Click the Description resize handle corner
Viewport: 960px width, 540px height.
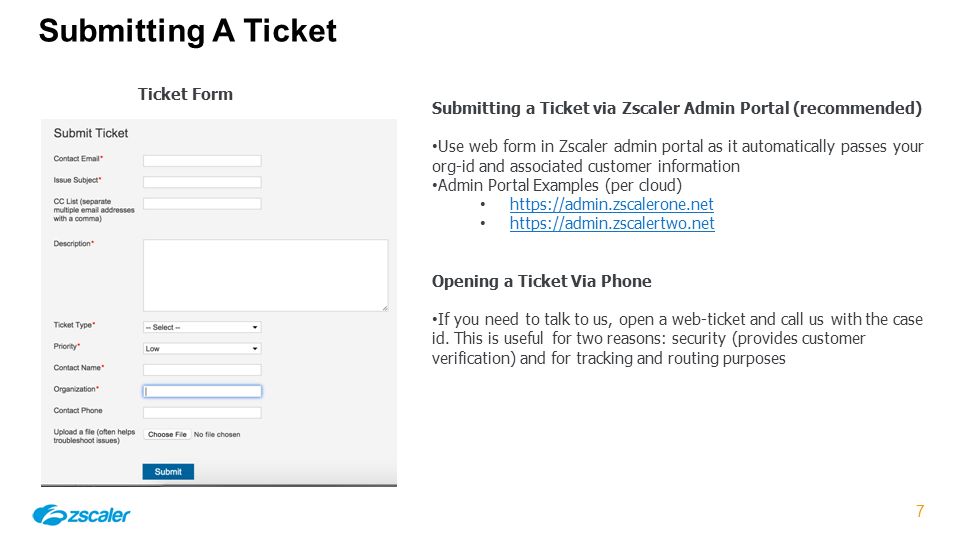(384, 308)
